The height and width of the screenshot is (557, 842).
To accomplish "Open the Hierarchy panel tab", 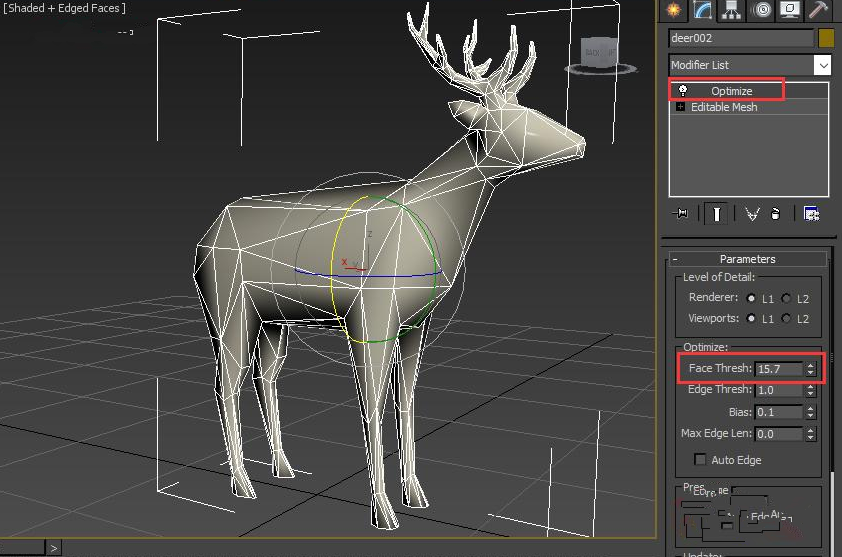I will [x=731, y=10].
